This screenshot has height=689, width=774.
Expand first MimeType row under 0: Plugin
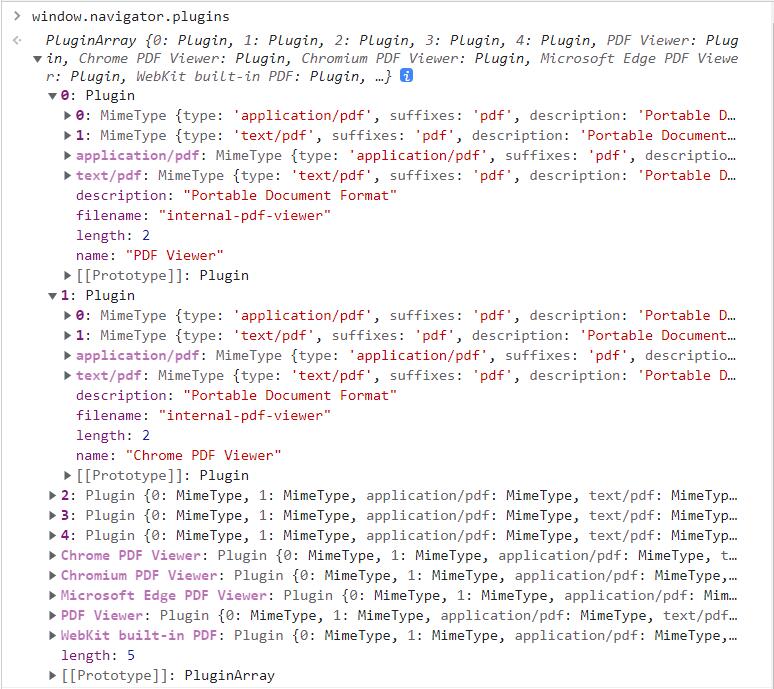click(68, 116)
